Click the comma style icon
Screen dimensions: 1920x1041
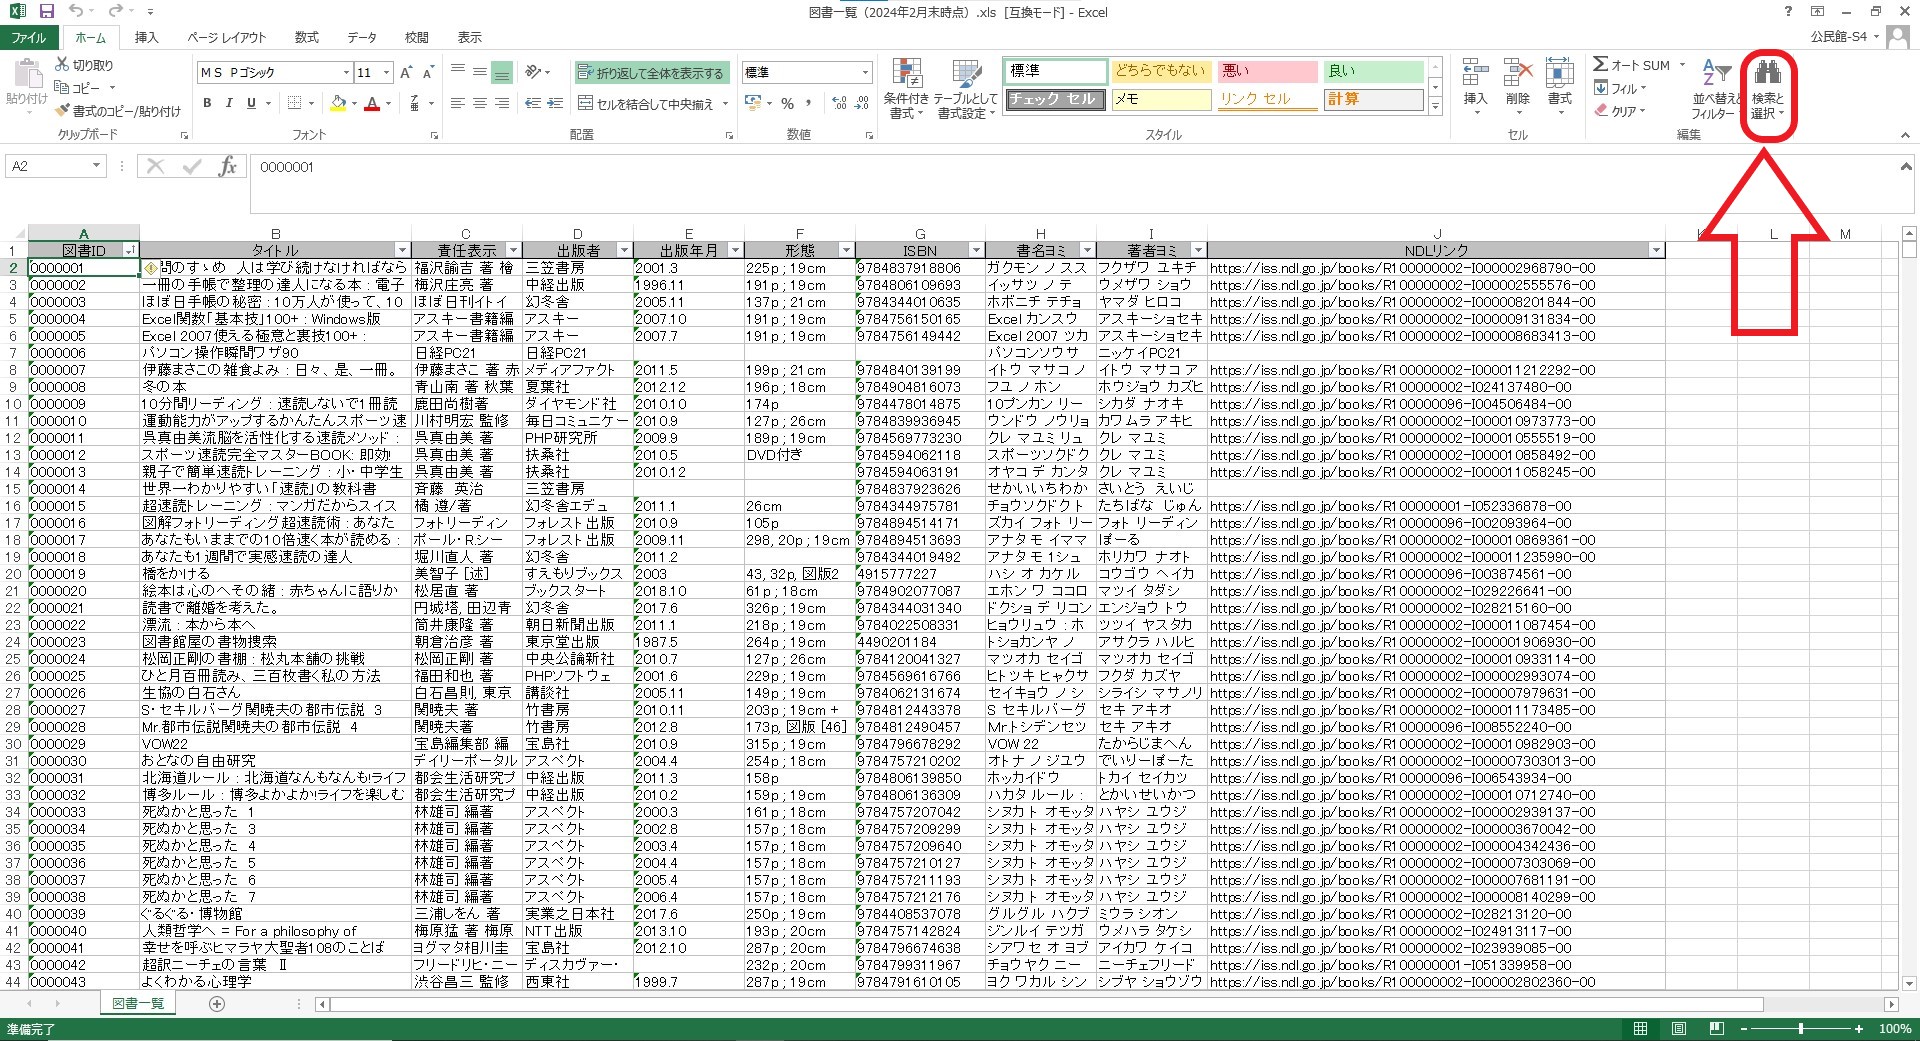click(808, 103)
